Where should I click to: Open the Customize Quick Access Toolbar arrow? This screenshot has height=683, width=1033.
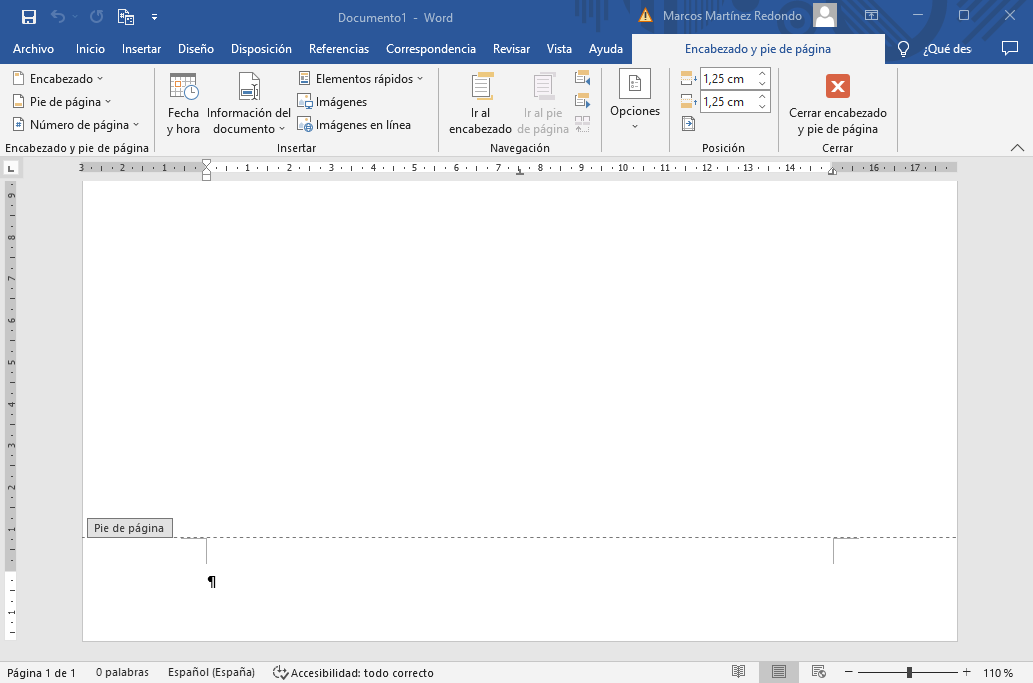tap(154, 17)
